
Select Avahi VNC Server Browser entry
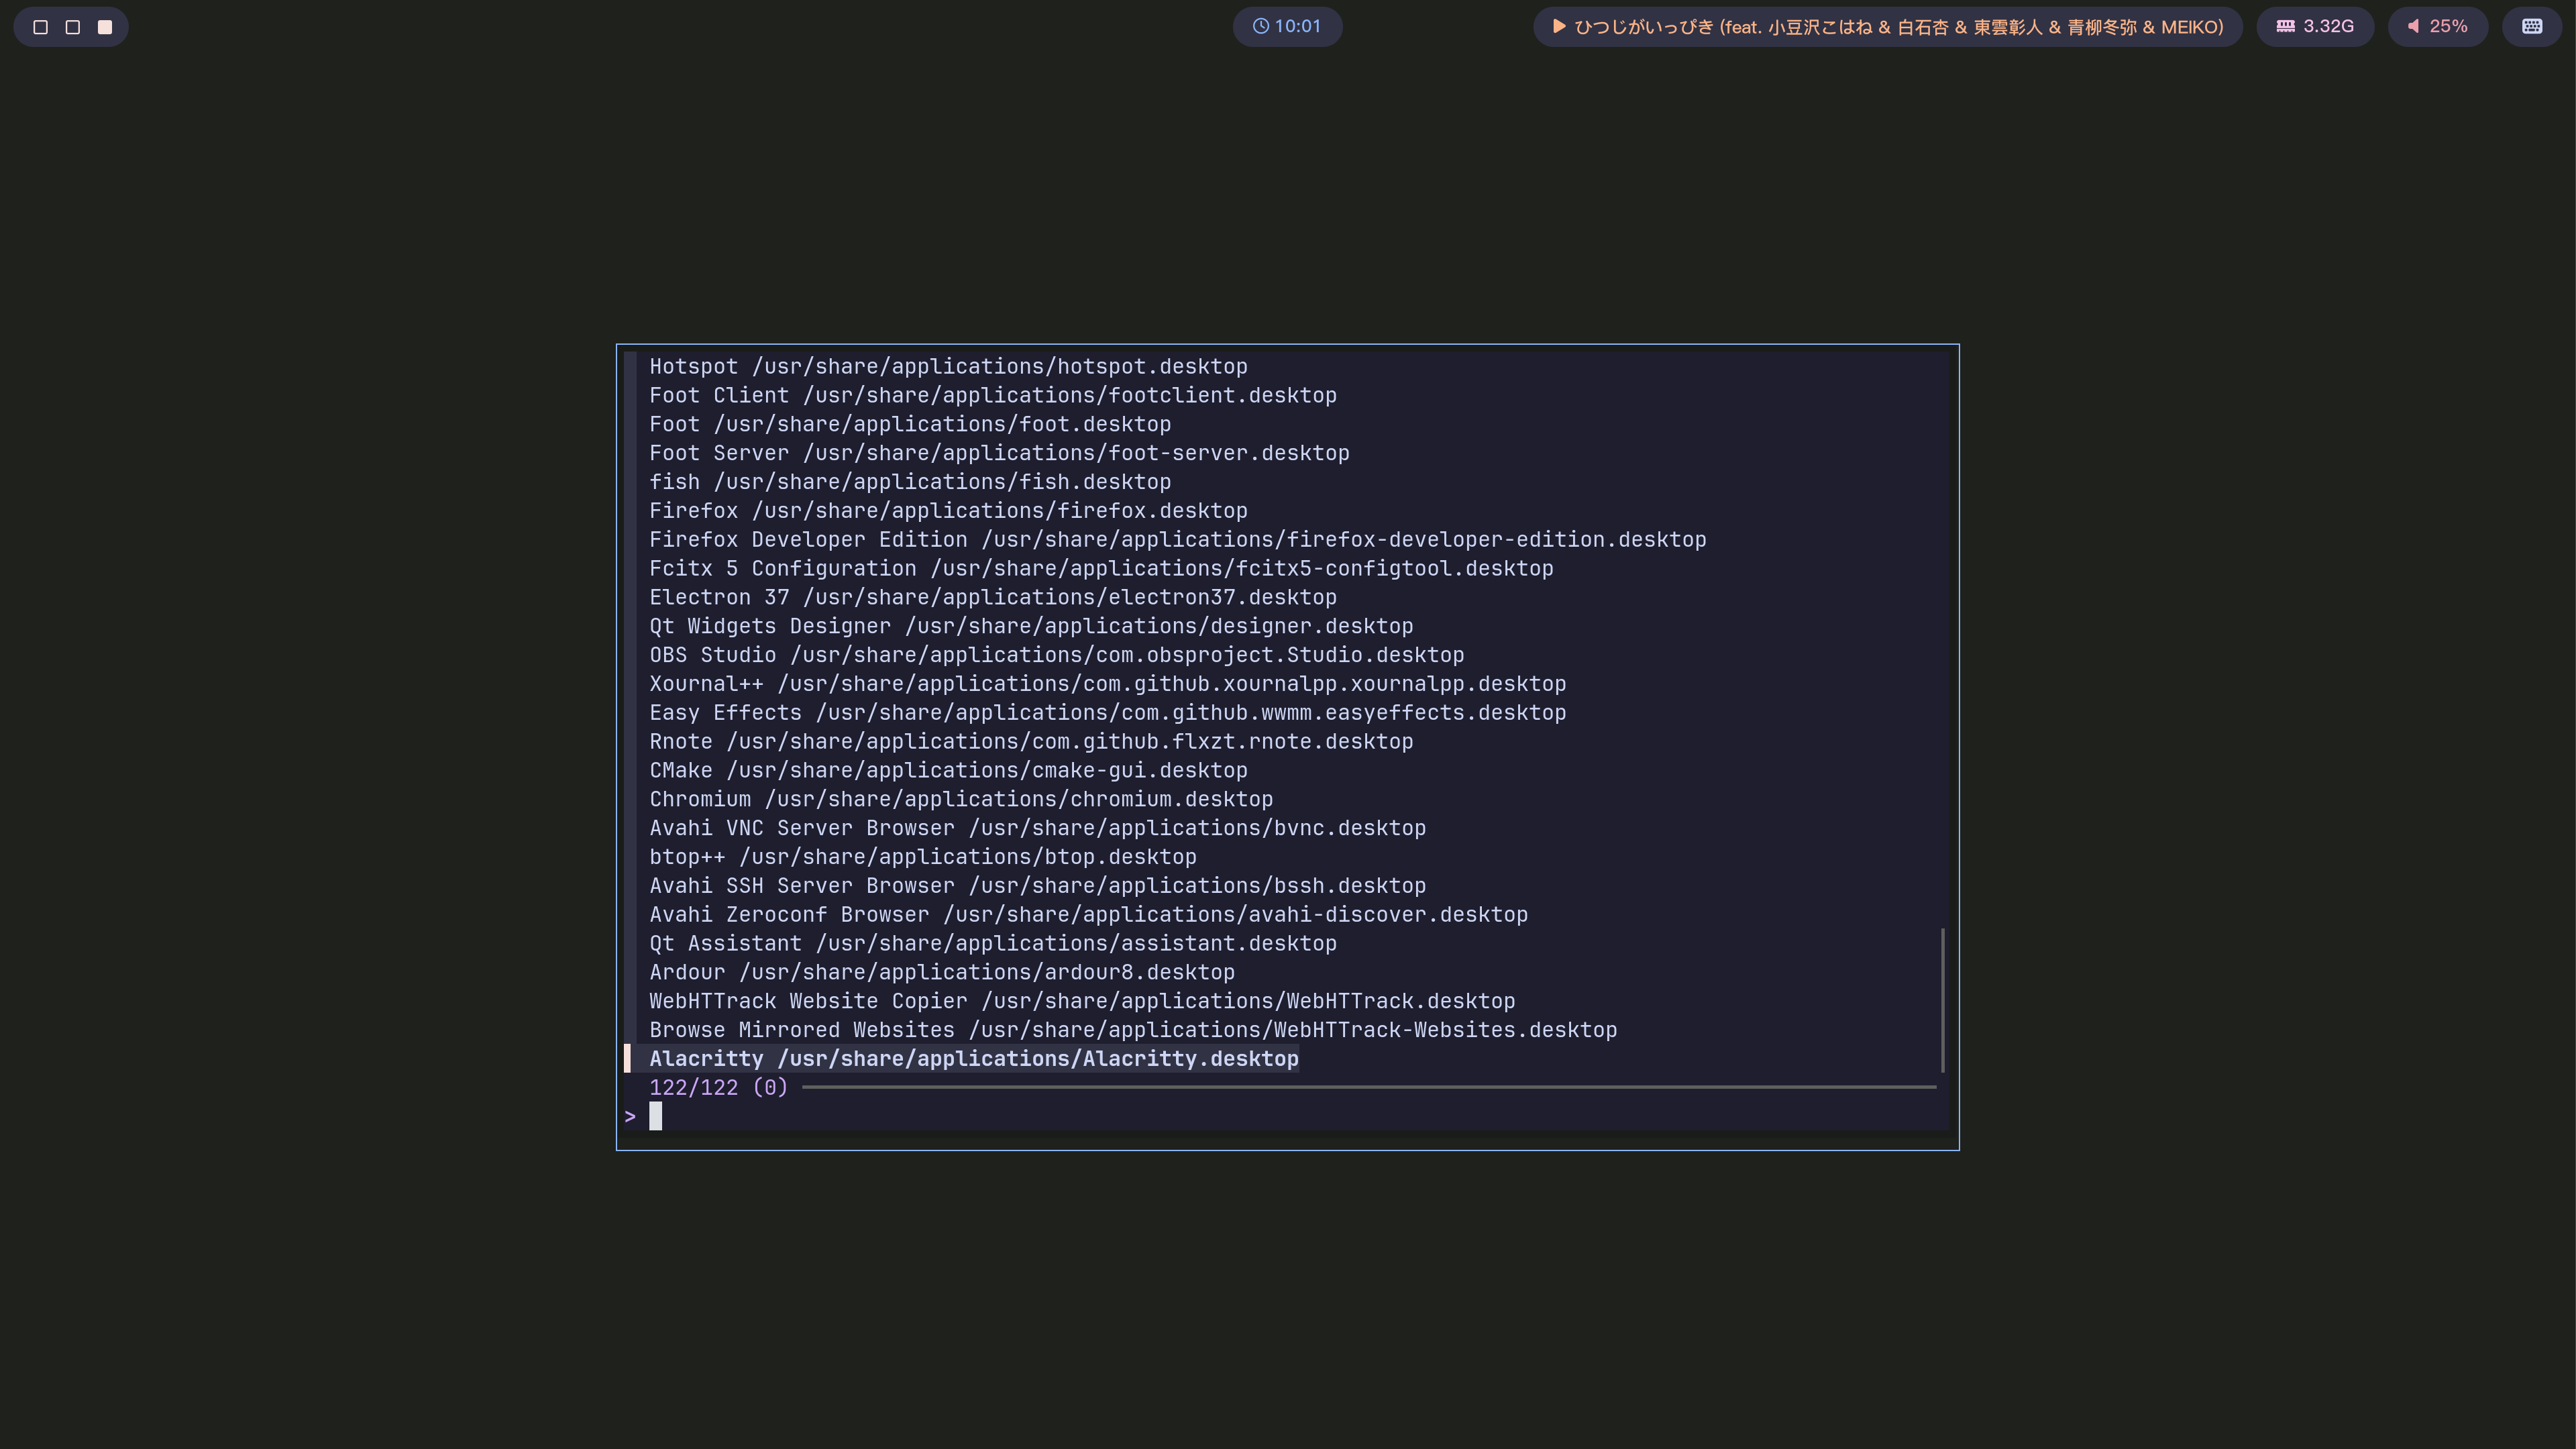(x=1038, y=829)
